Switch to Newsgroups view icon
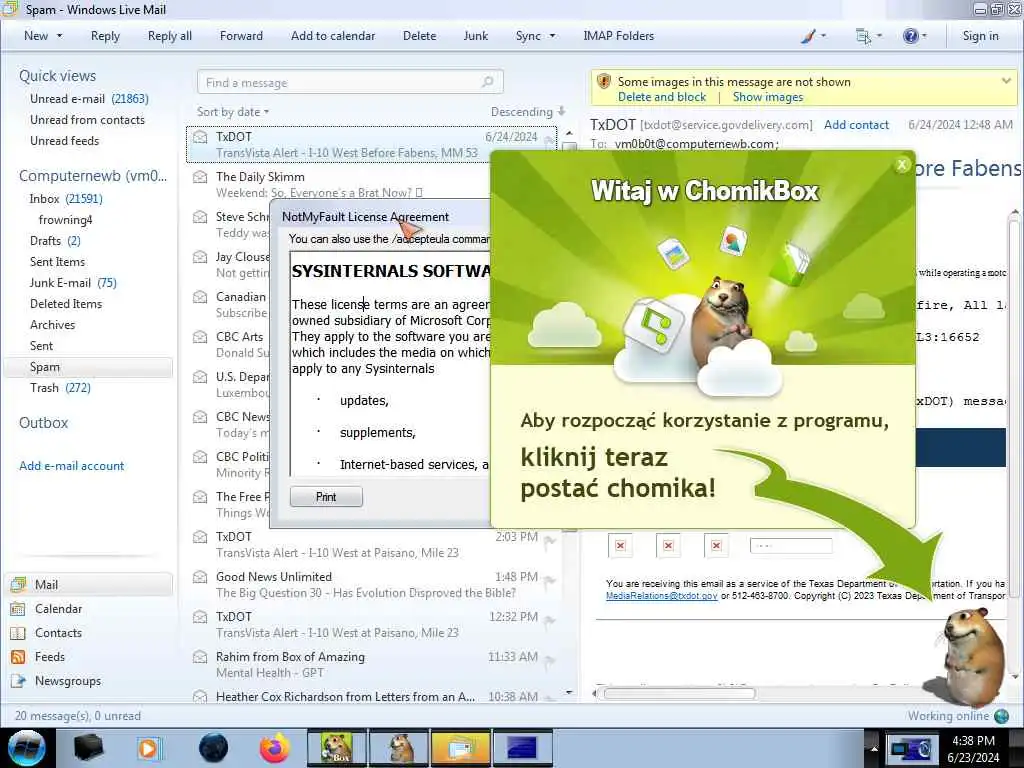1024x768 pixels. [18, 681]
